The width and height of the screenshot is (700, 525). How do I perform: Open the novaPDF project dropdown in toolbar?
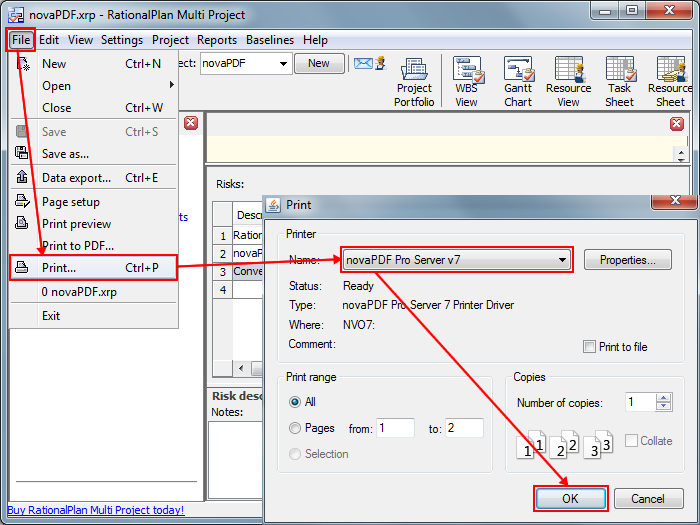click(246, 63)
